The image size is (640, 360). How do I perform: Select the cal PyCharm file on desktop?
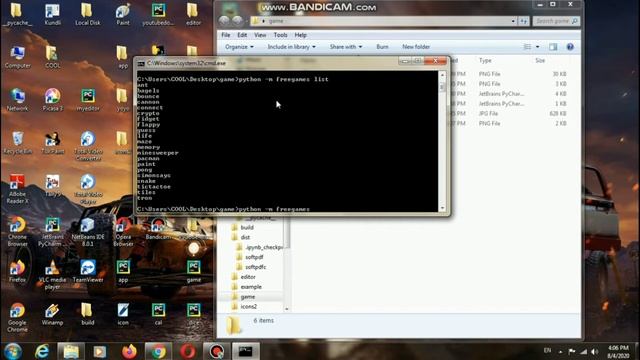[158, 314]
